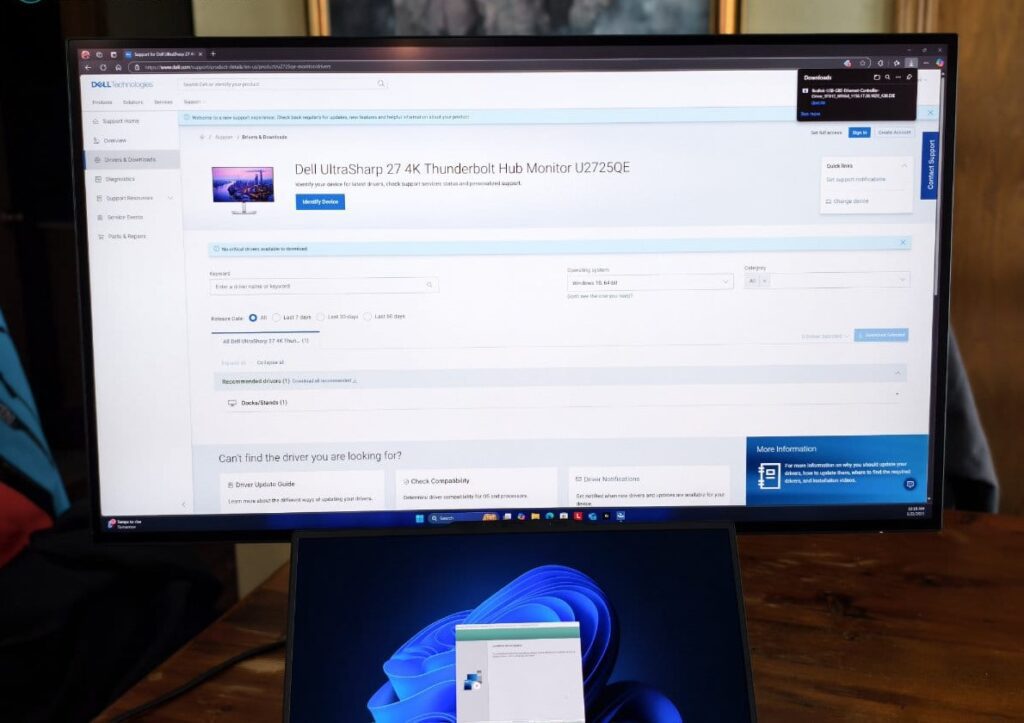Click the Download Selected button

881,335
